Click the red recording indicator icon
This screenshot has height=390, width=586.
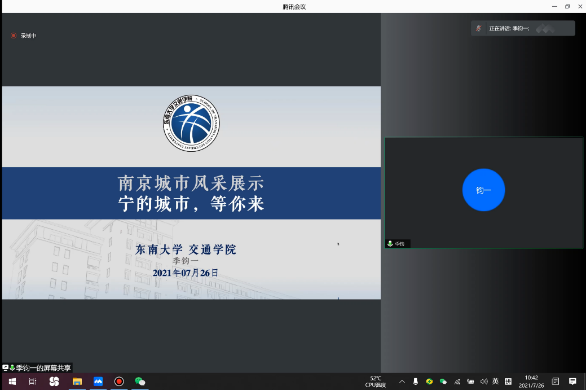(13, 35)
